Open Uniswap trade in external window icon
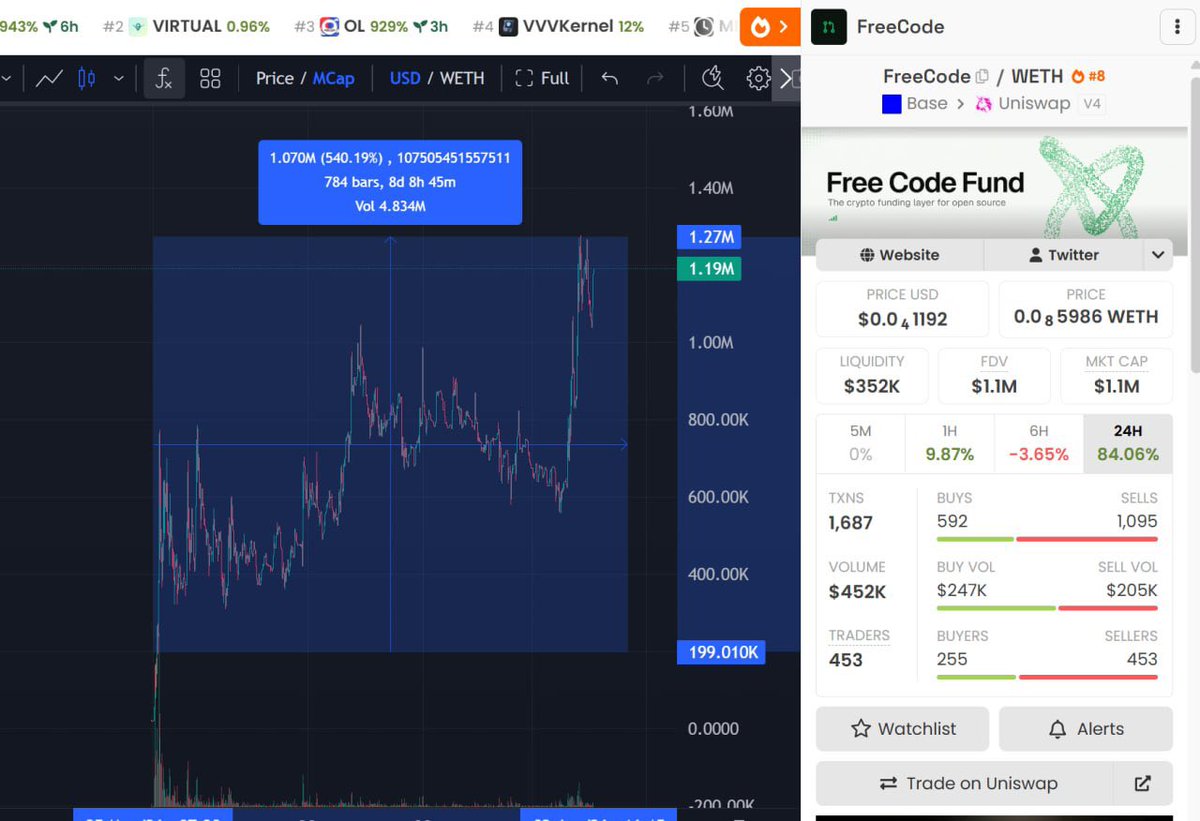The height and width of the screenshot is (821, 1200). 1143,783
